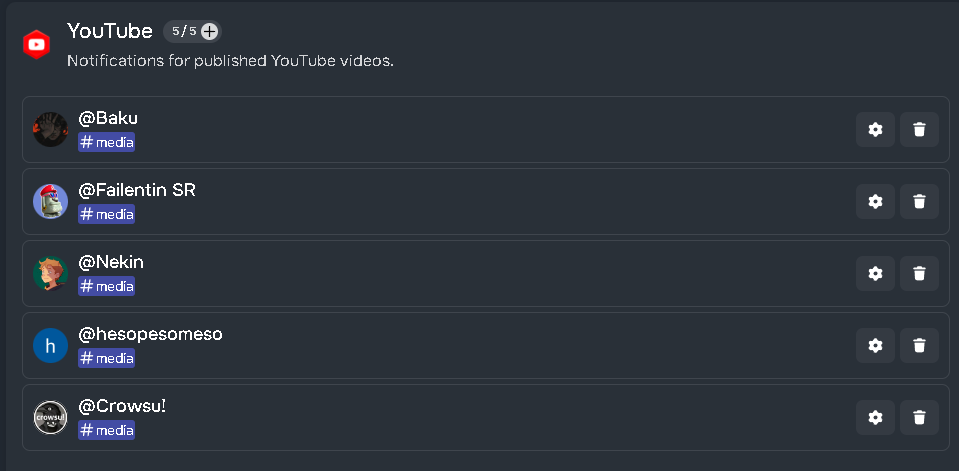This screenshot has width=959, height=471.
Task: Click the @Failentin SR channel avatar
Action: point(50,201)
